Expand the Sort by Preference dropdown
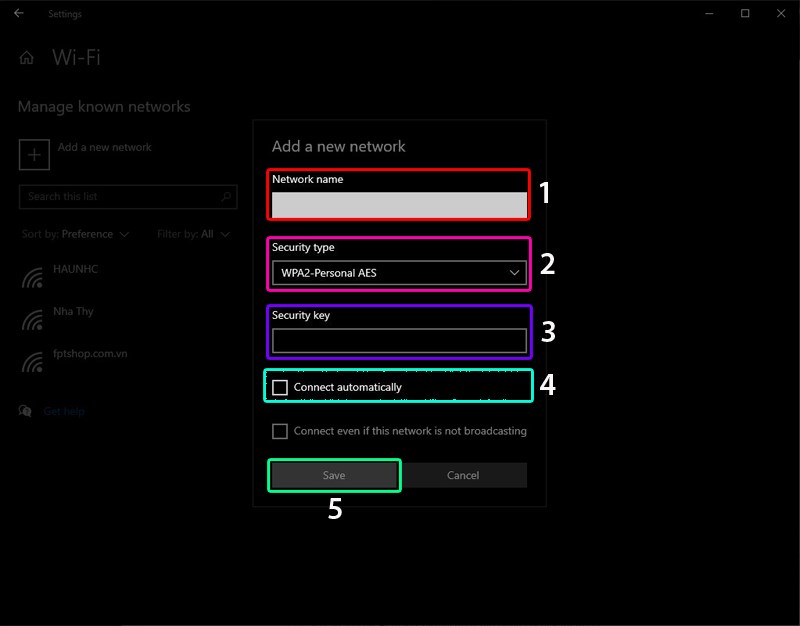This screenshot has height=626, width=800. click(75, 234)
